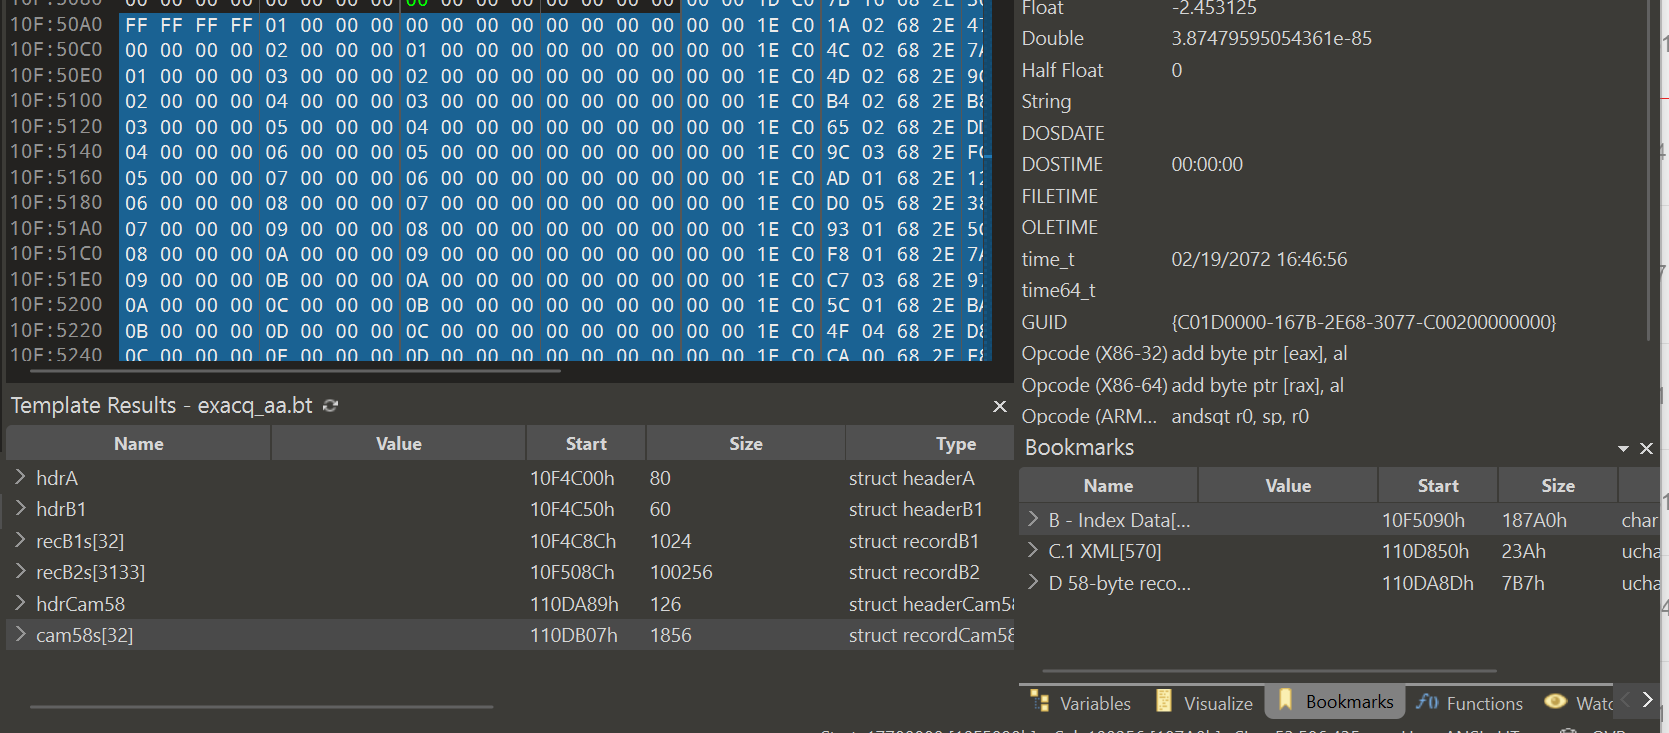Expand the B - Index Data bookmark
Viewport: 1669px width, 733px height.
[x=1033, y=520]
